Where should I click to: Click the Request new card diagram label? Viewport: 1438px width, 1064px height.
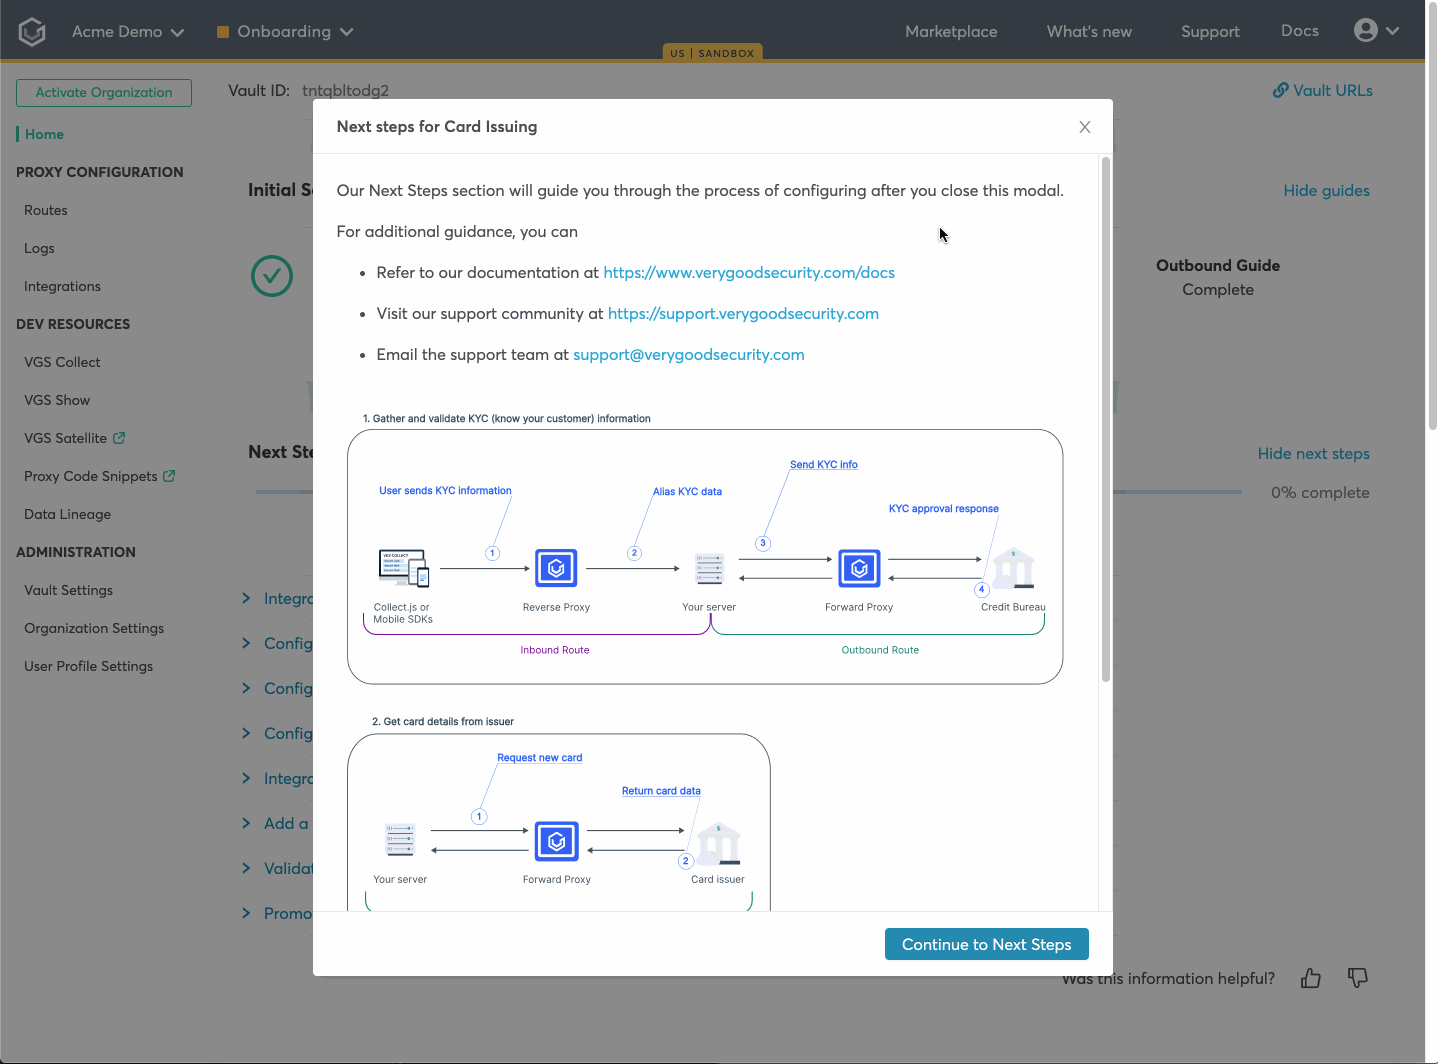(539, 758)
